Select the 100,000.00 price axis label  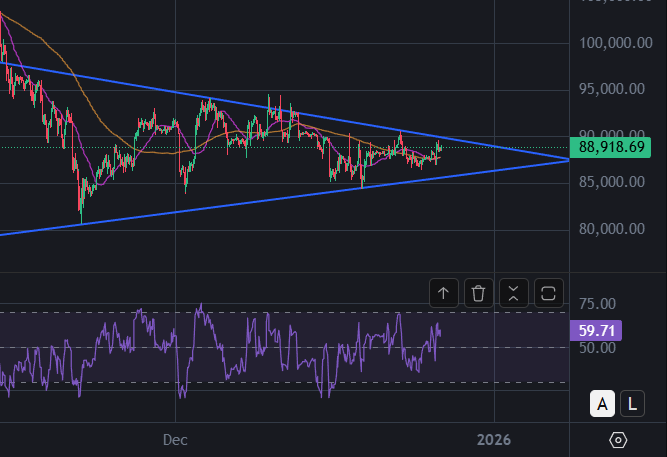tap(616, 43)
